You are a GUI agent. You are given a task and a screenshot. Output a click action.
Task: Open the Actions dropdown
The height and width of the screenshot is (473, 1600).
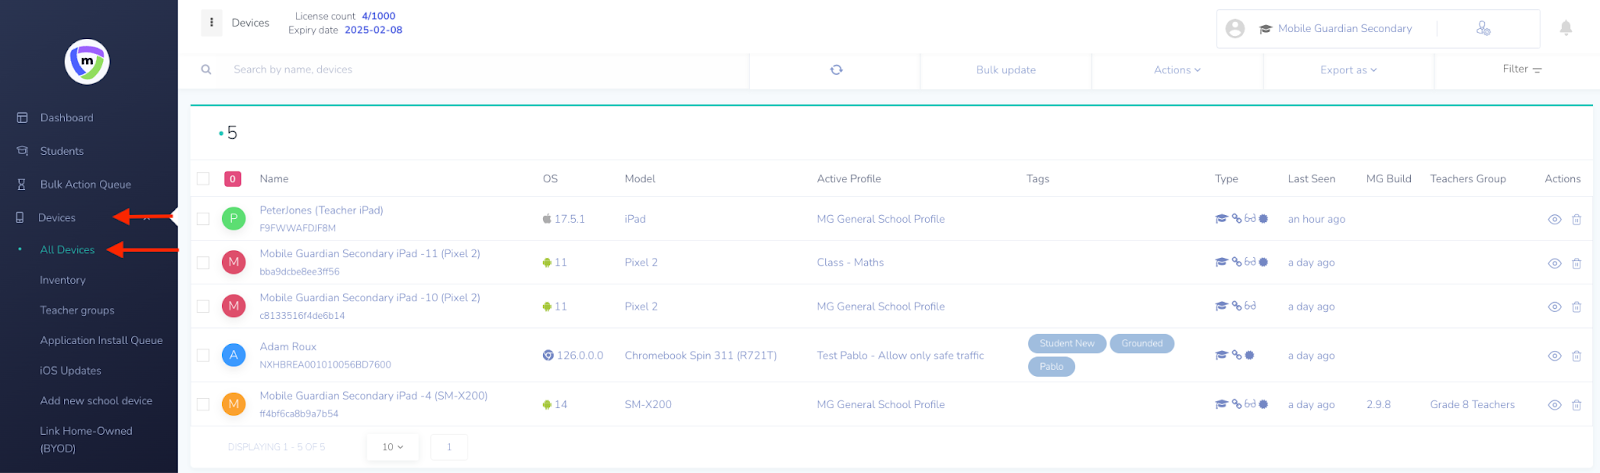tap(1177, 70)
